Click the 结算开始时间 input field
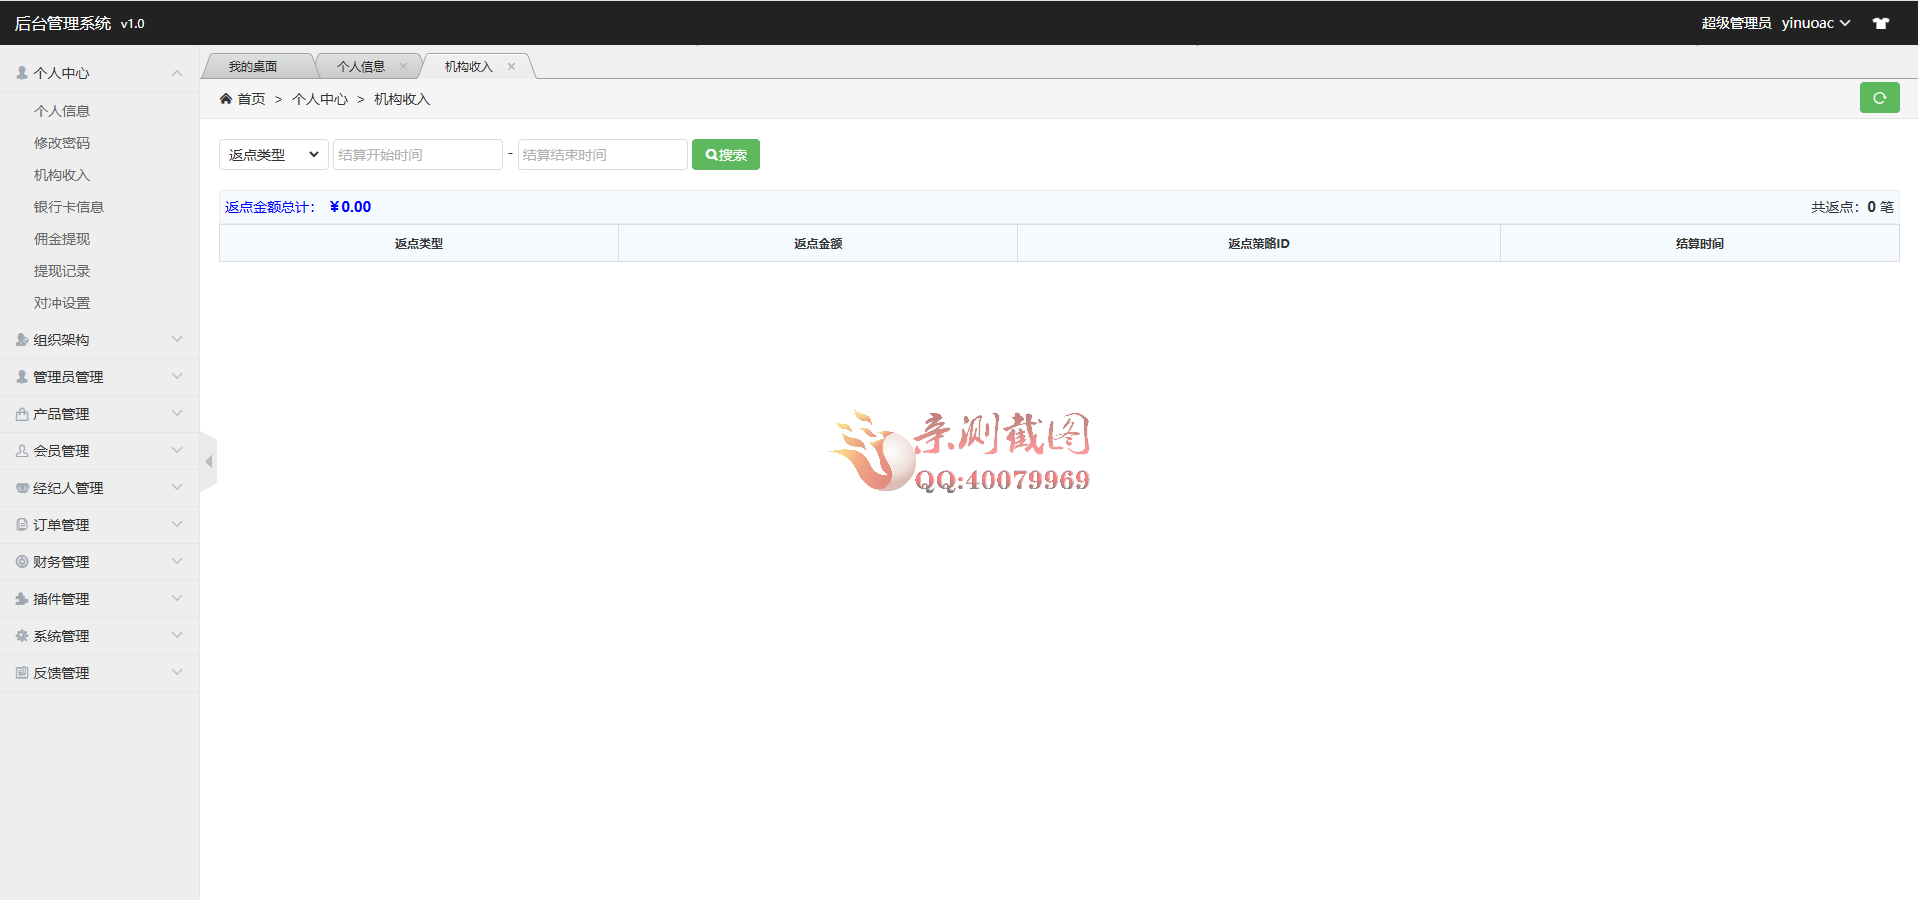Image resolution: width=1918 pixels, height=900 pixels. 417,155
